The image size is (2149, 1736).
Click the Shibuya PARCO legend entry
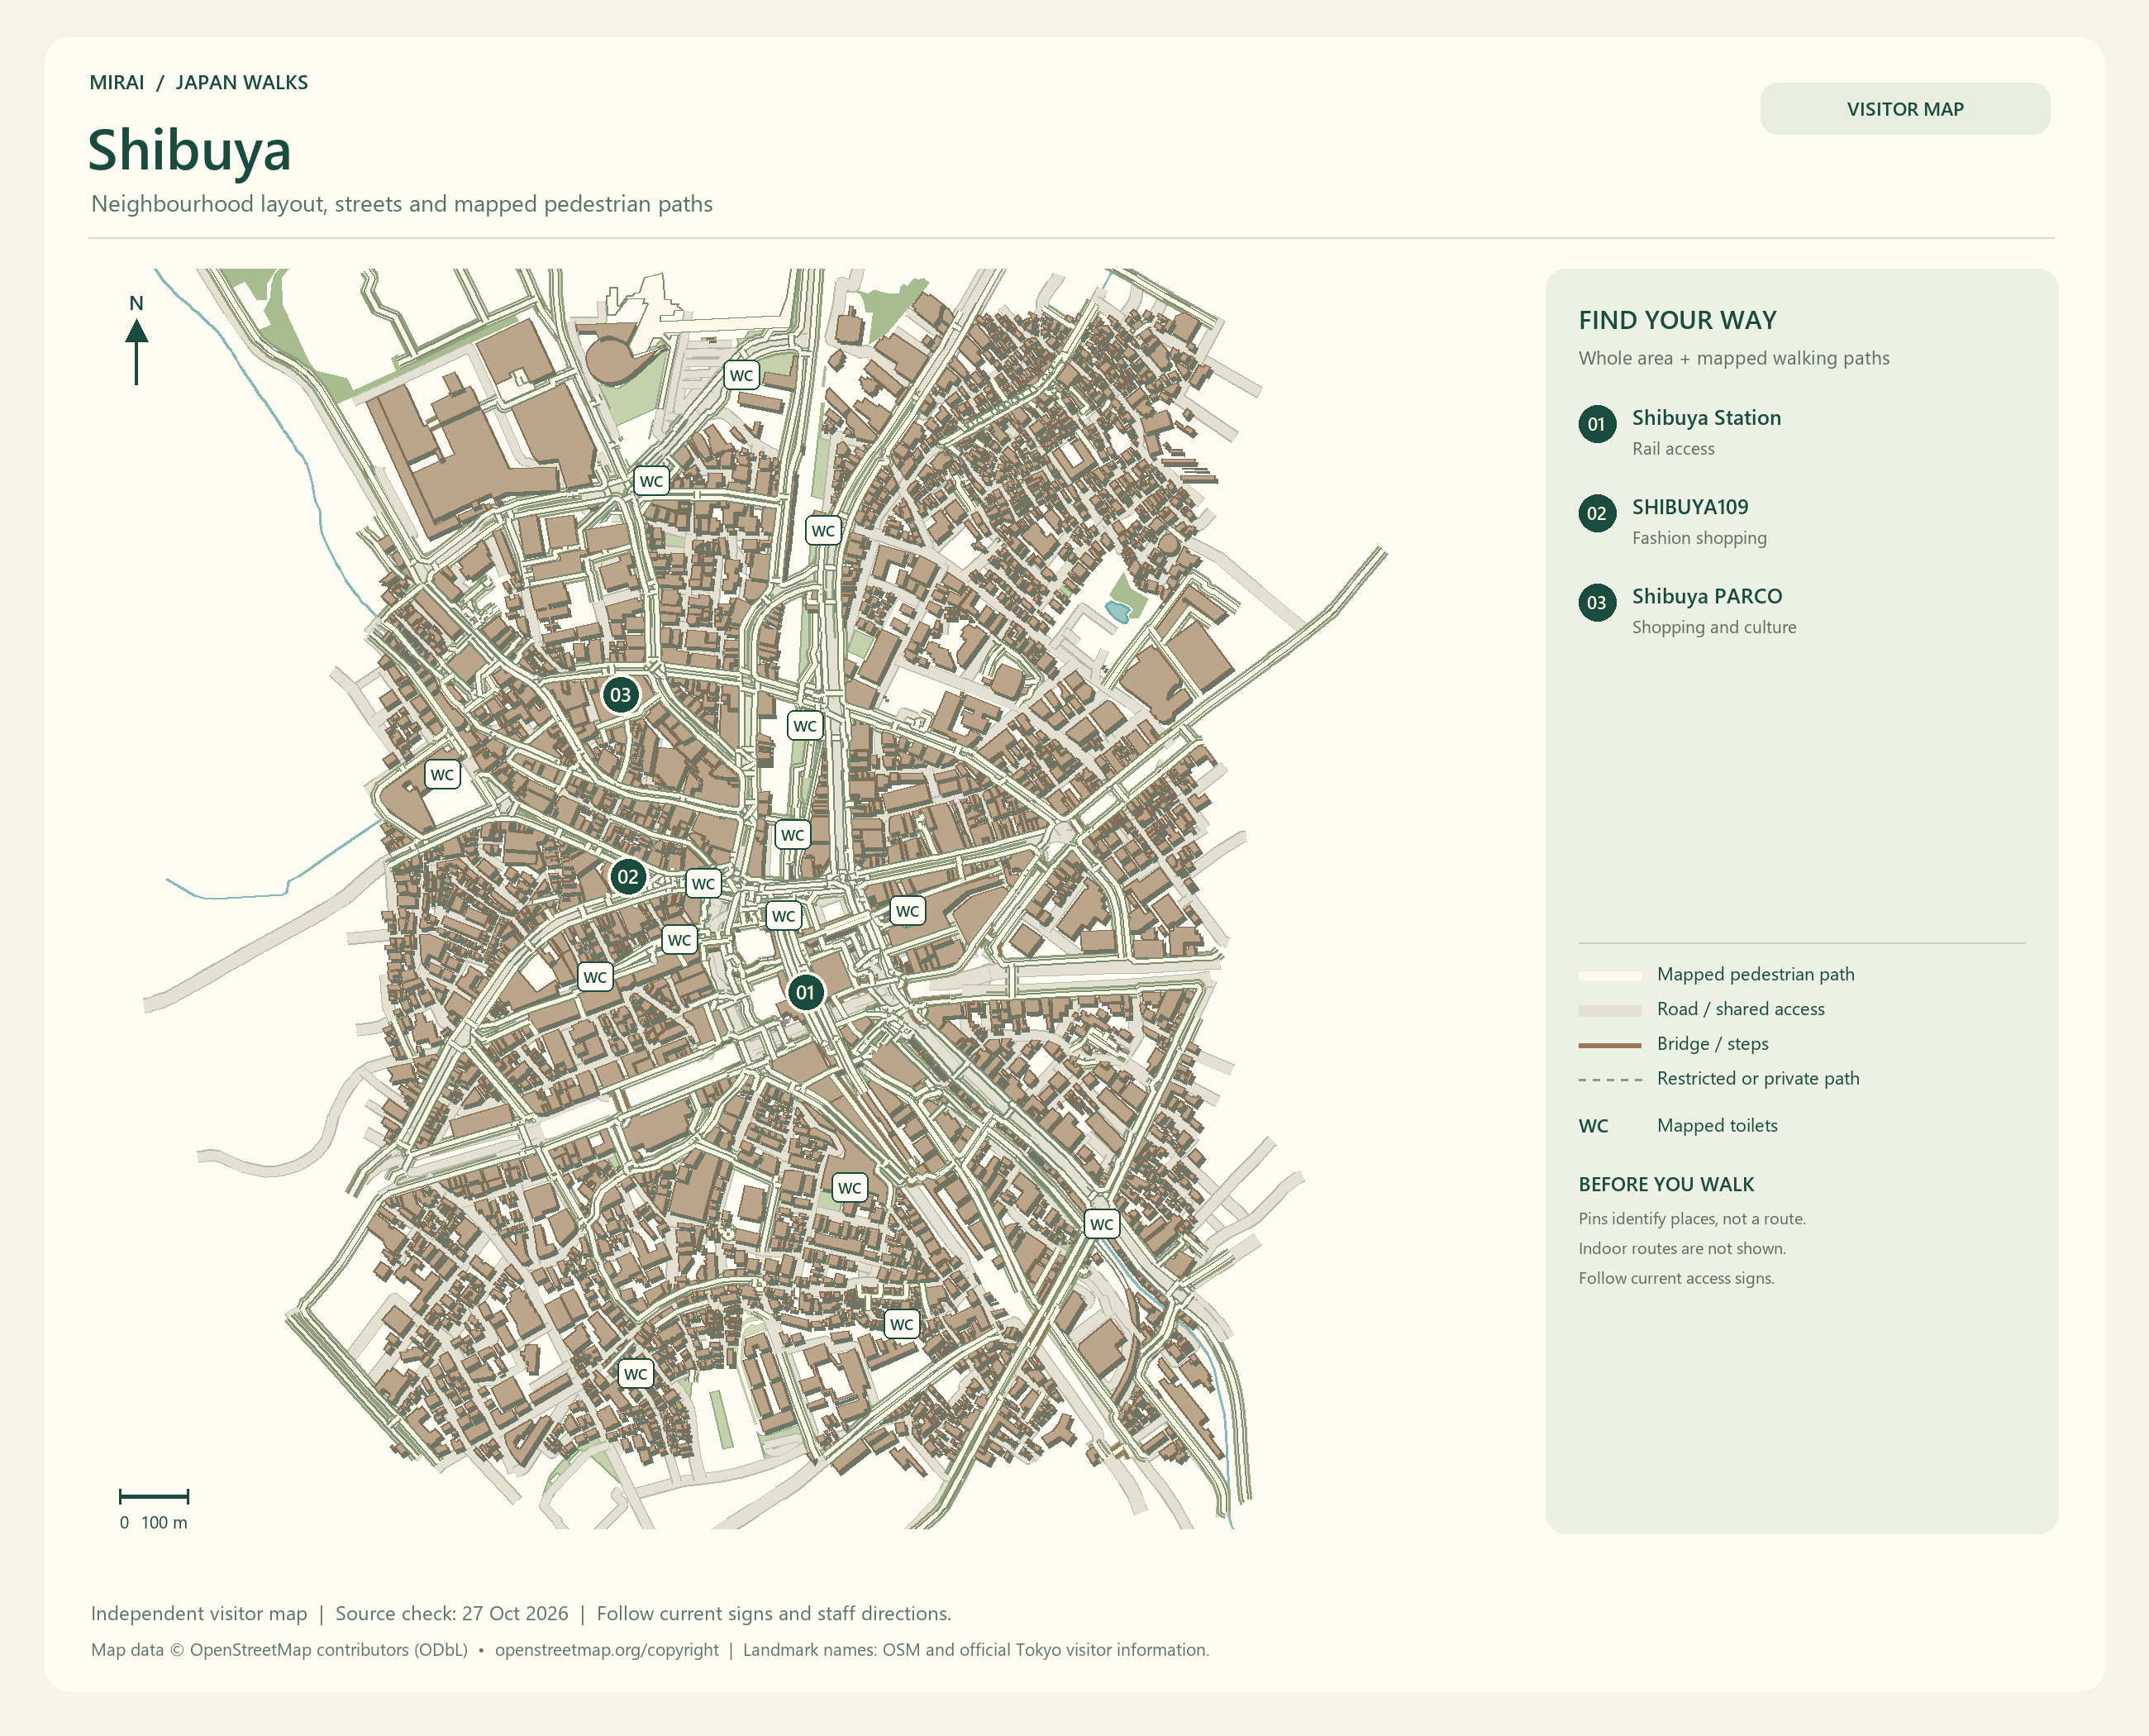(x=1707, y=596)
